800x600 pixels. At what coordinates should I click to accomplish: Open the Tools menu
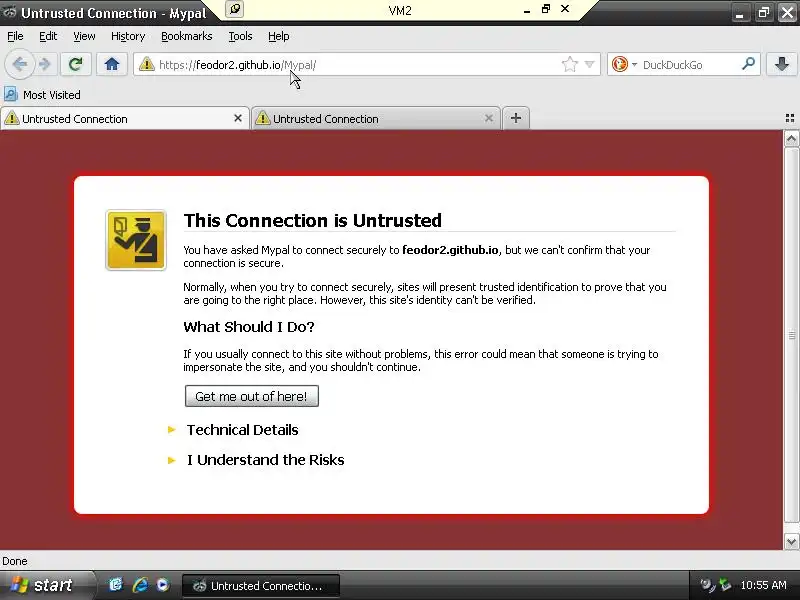pyautogui.click(x=240, y=36)
